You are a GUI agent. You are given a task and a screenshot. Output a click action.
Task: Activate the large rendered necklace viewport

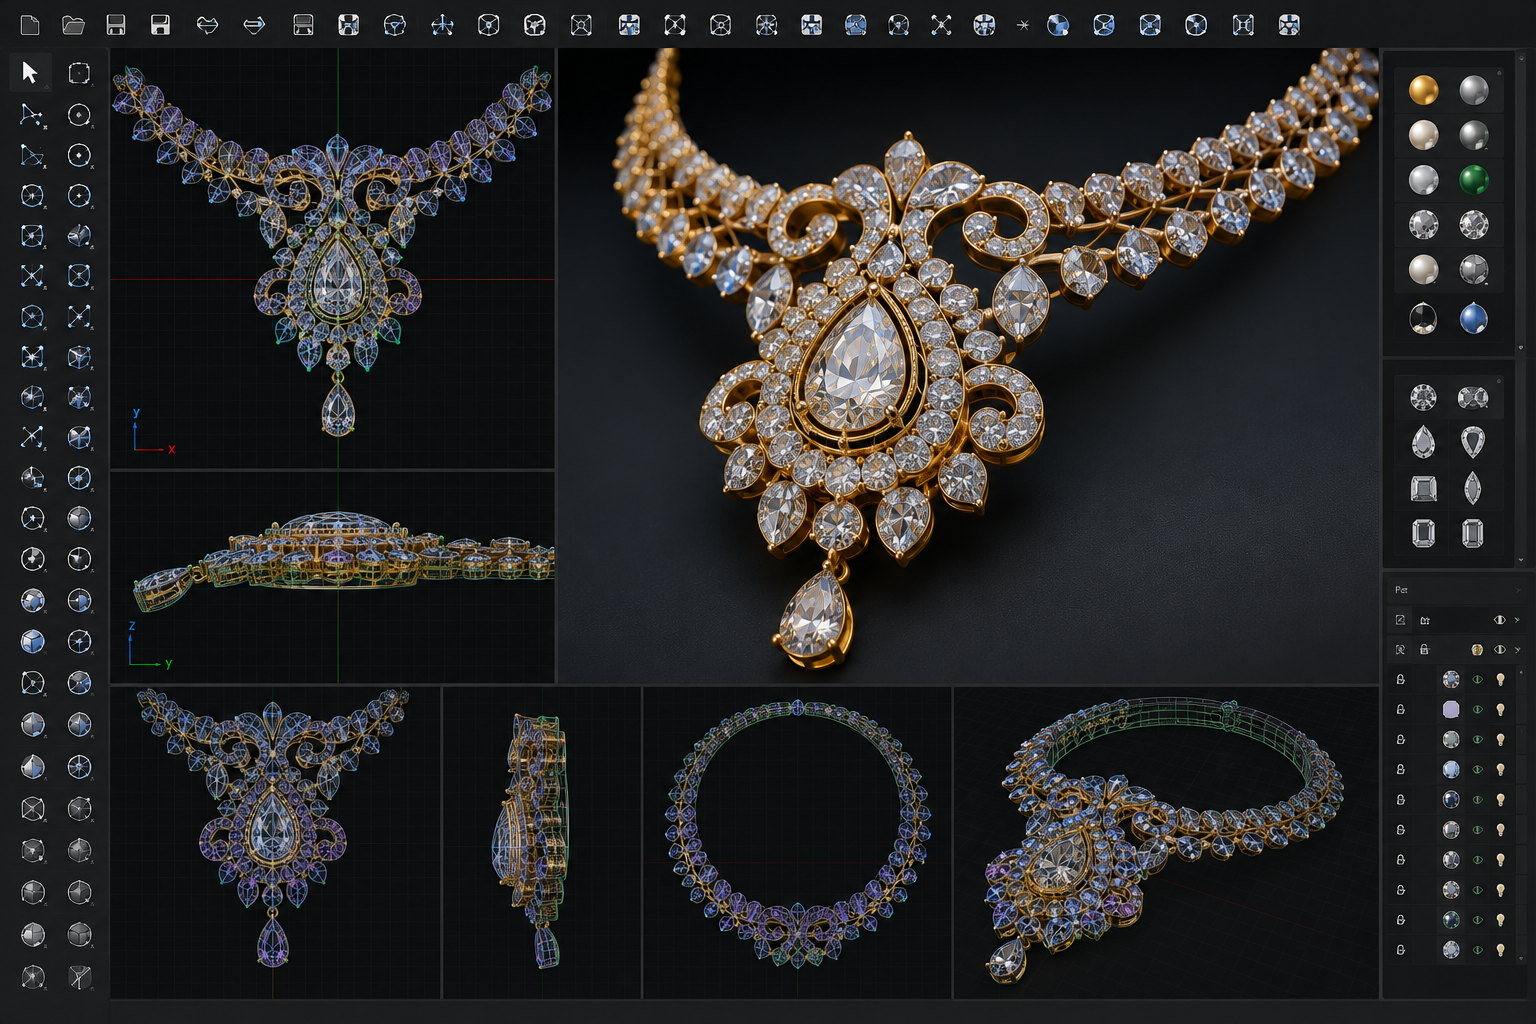(x=968, y=365)
